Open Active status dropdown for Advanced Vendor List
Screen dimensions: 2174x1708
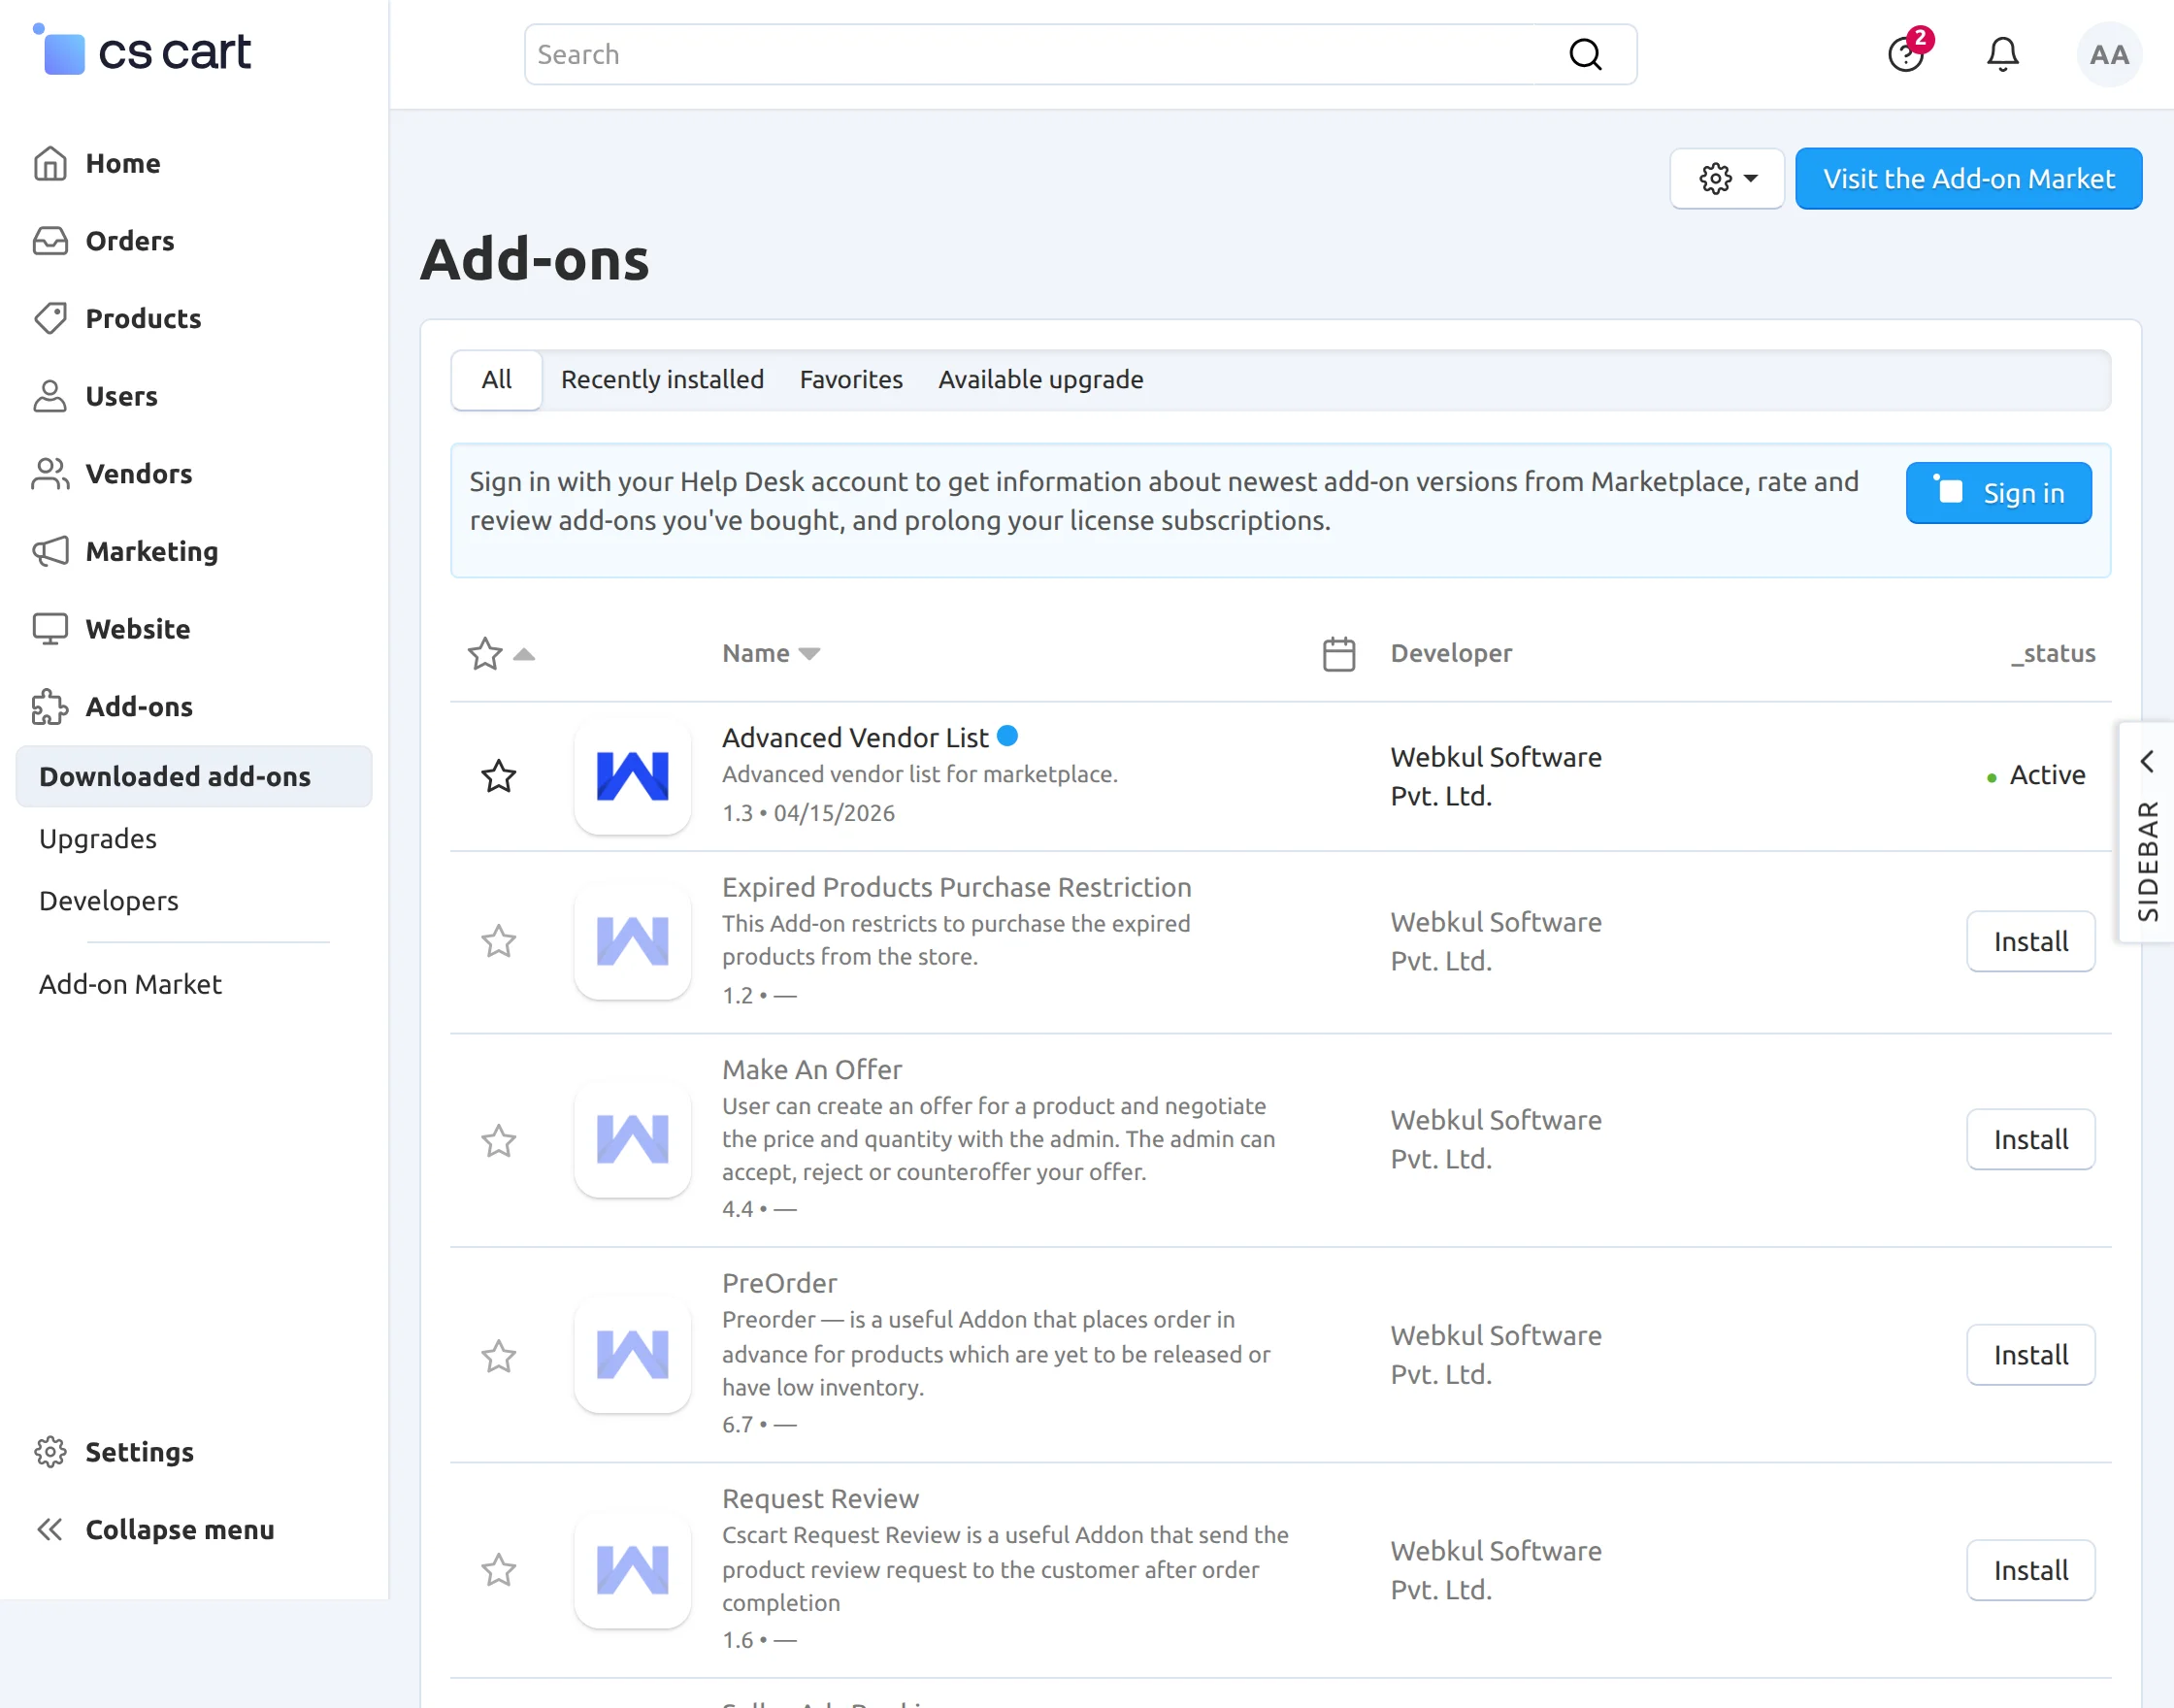point(2036,775)
